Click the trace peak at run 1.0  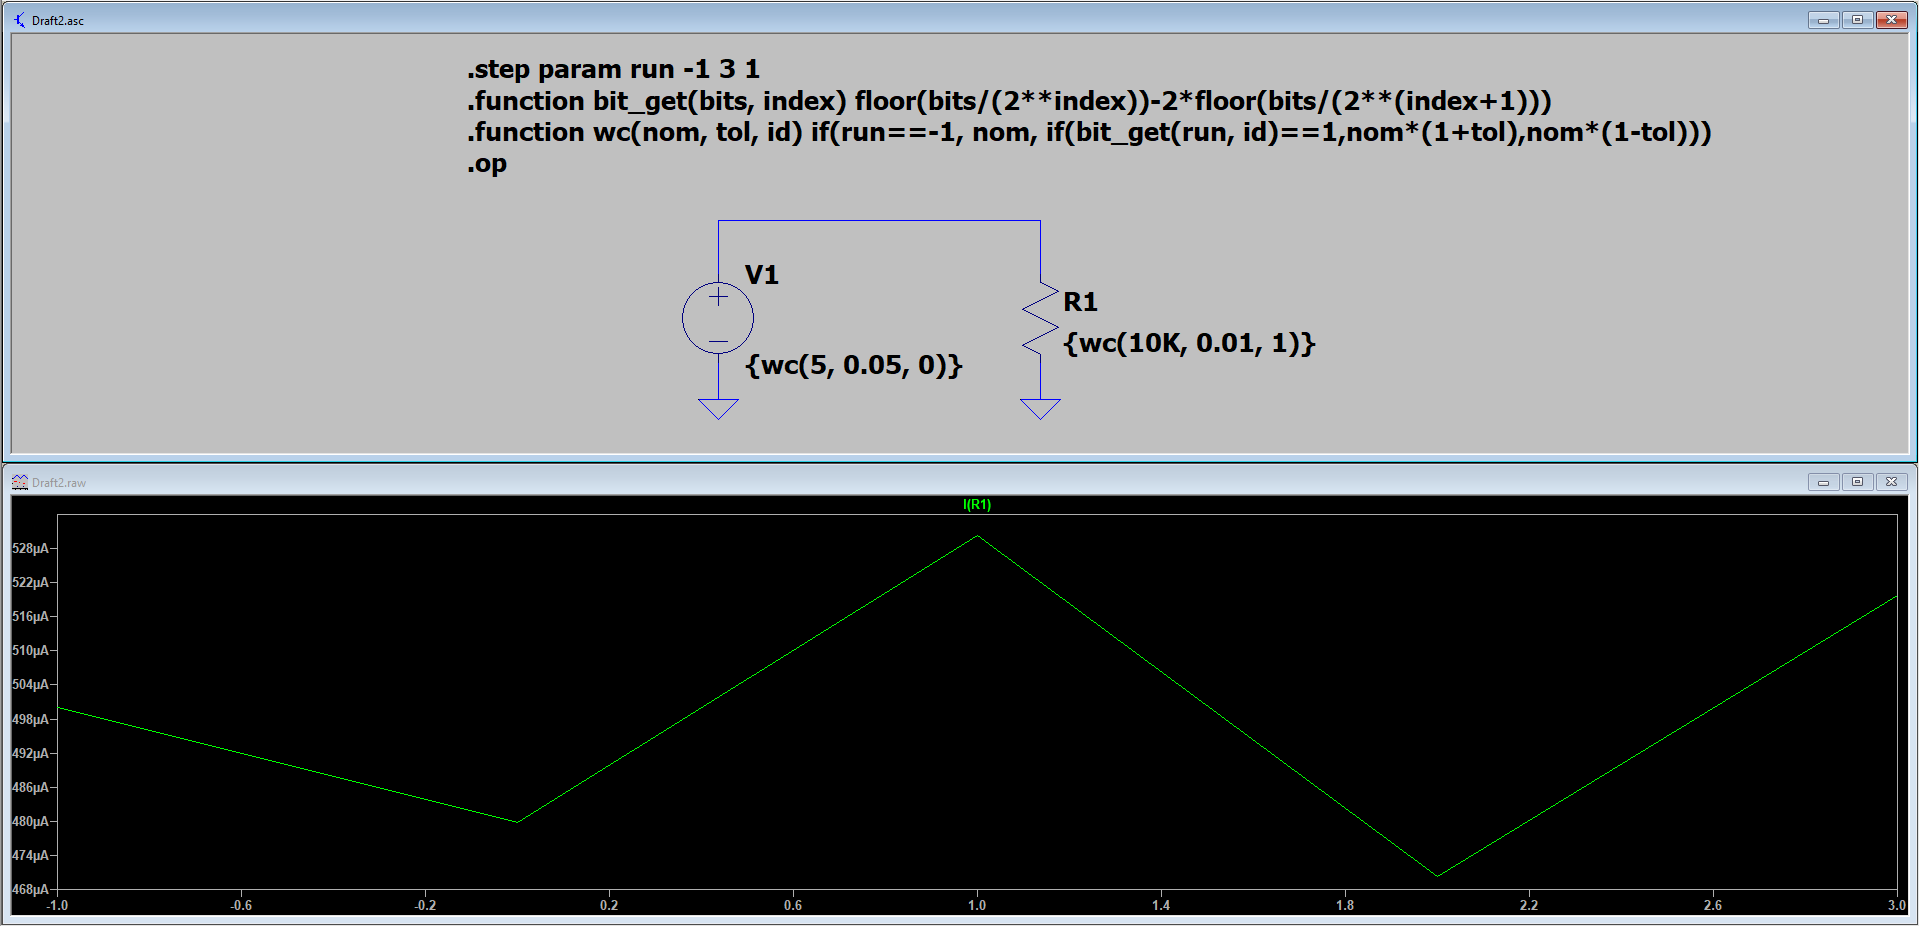click(x=977, y=537)
